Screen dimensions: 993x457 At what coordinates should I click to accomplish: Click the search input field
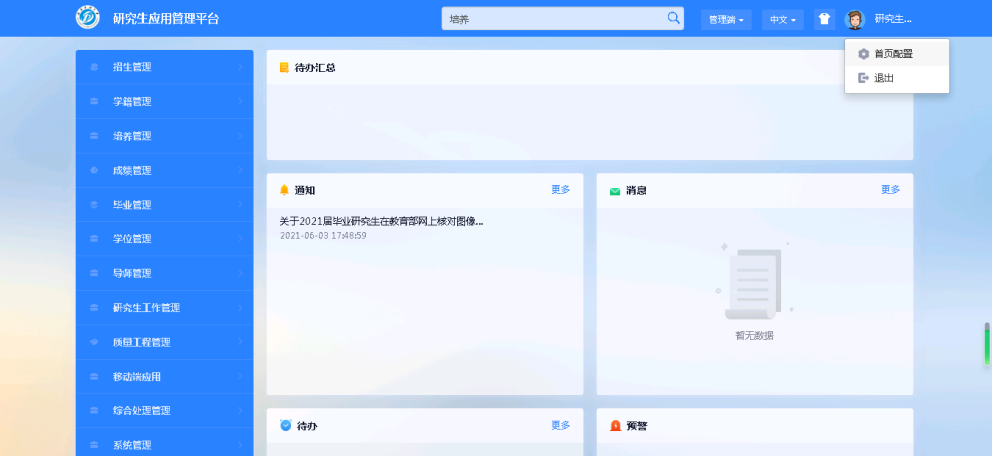click(554, 19)
